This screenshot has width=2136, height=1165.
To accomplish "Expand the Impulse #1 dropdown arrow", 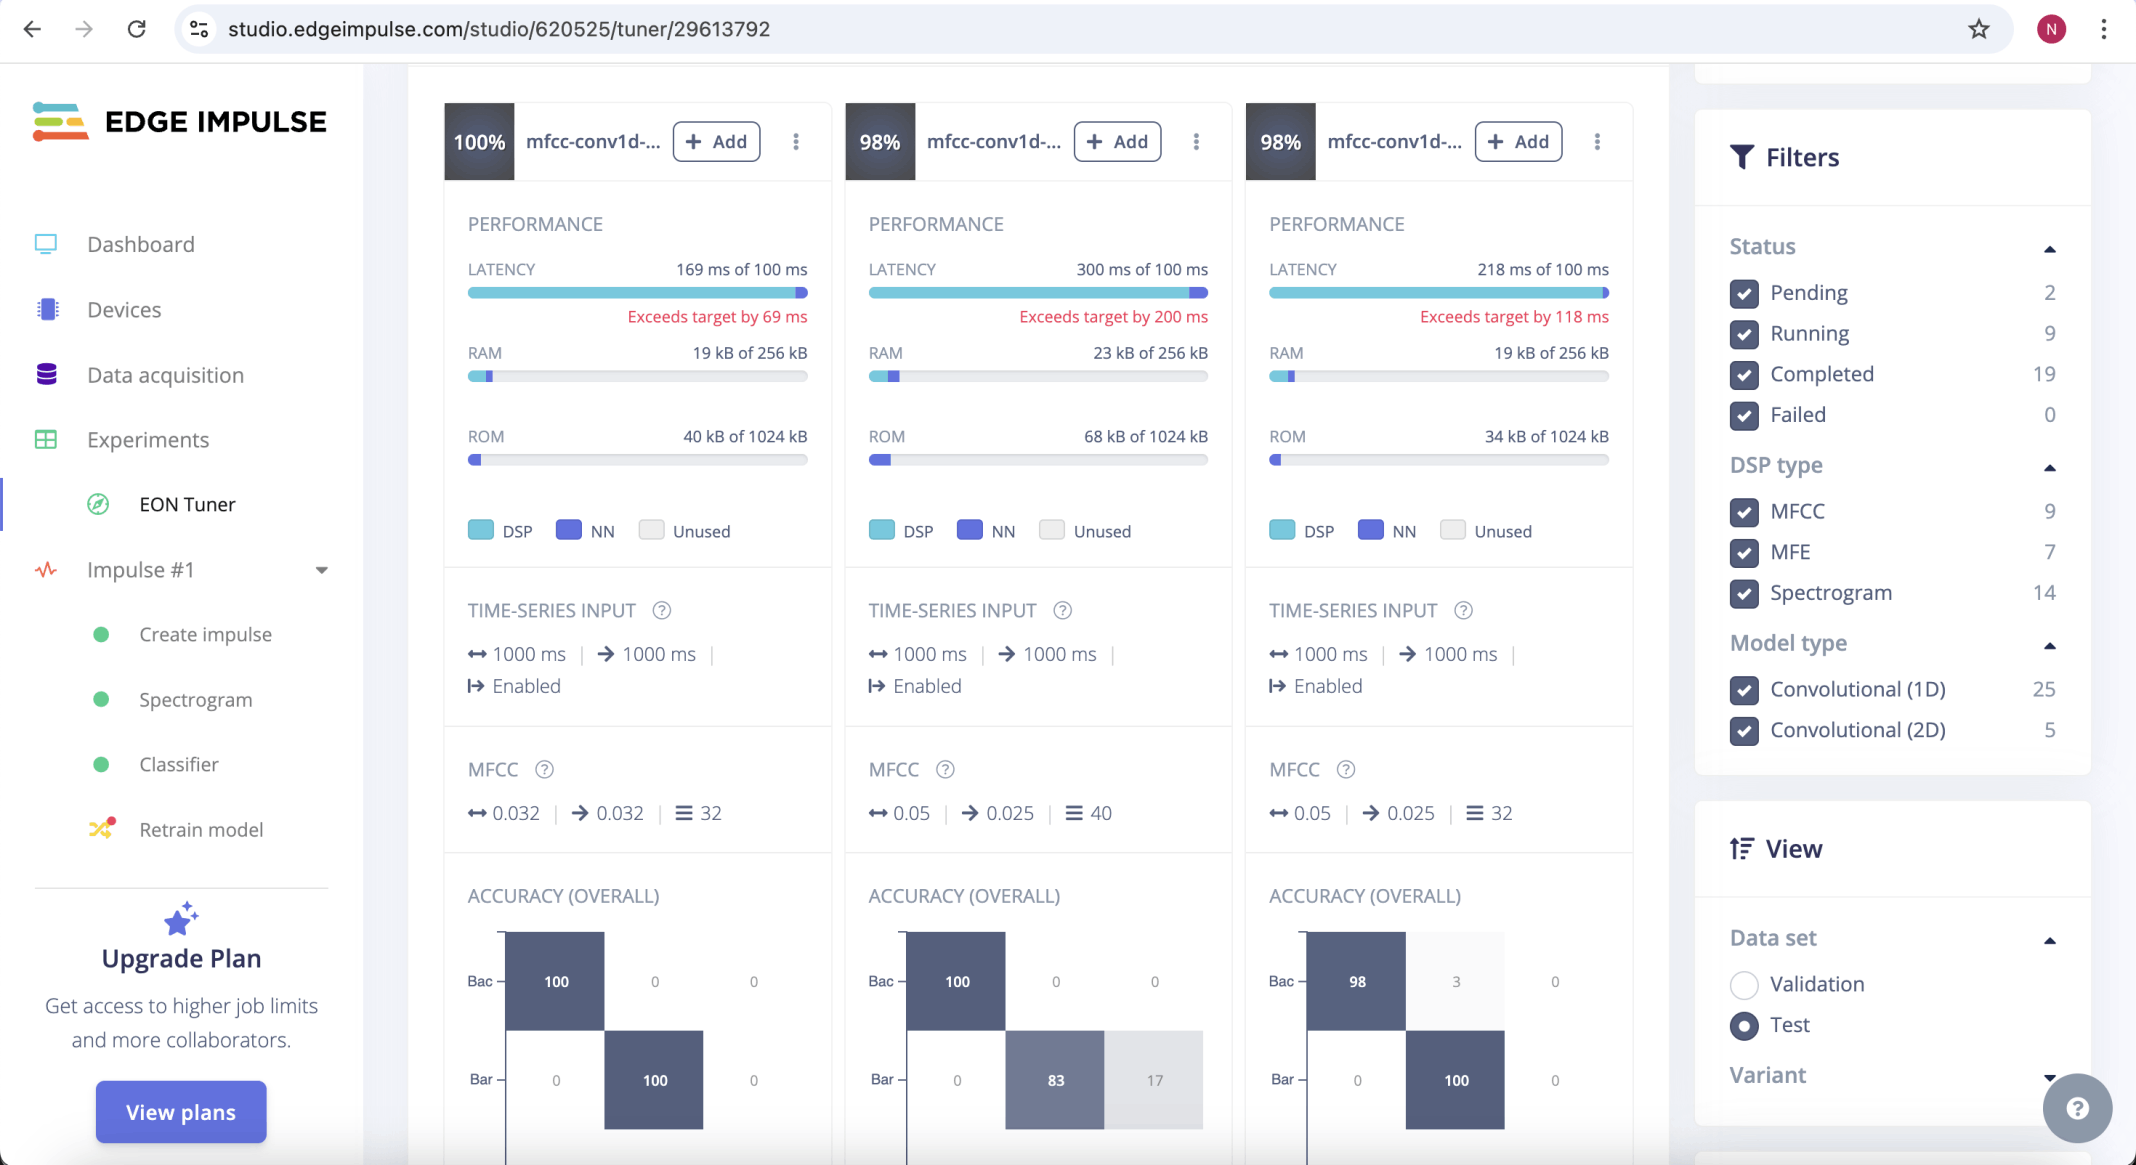I will tap(322, 570).
